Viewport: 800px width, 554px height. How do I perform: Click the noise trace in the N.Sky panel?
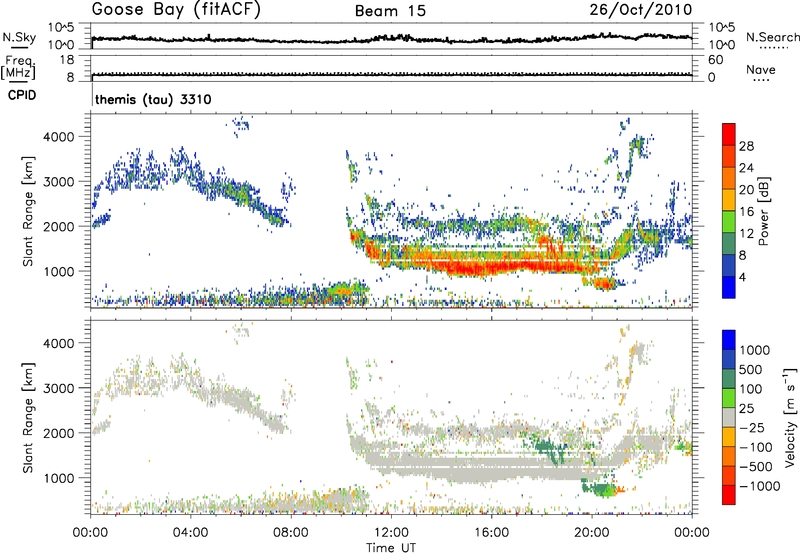(391, 39)
